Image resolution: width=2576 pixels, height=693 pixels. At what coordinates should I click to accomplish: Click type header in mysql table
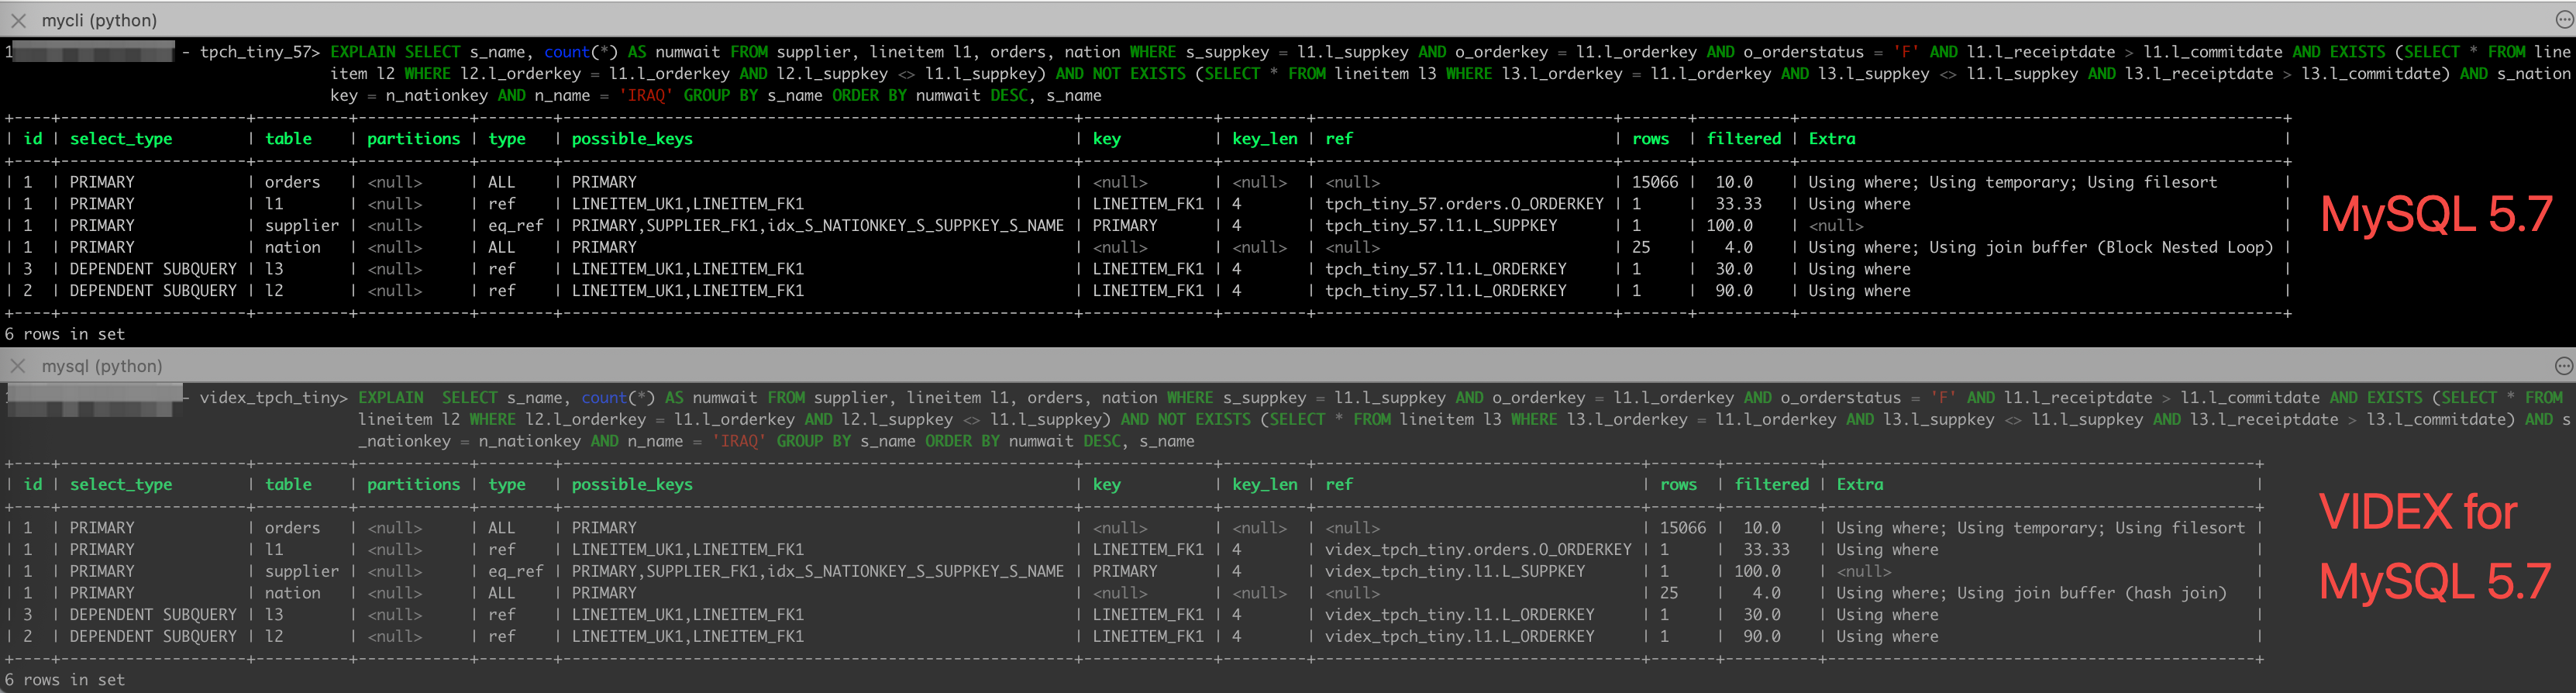coord(507,485)
